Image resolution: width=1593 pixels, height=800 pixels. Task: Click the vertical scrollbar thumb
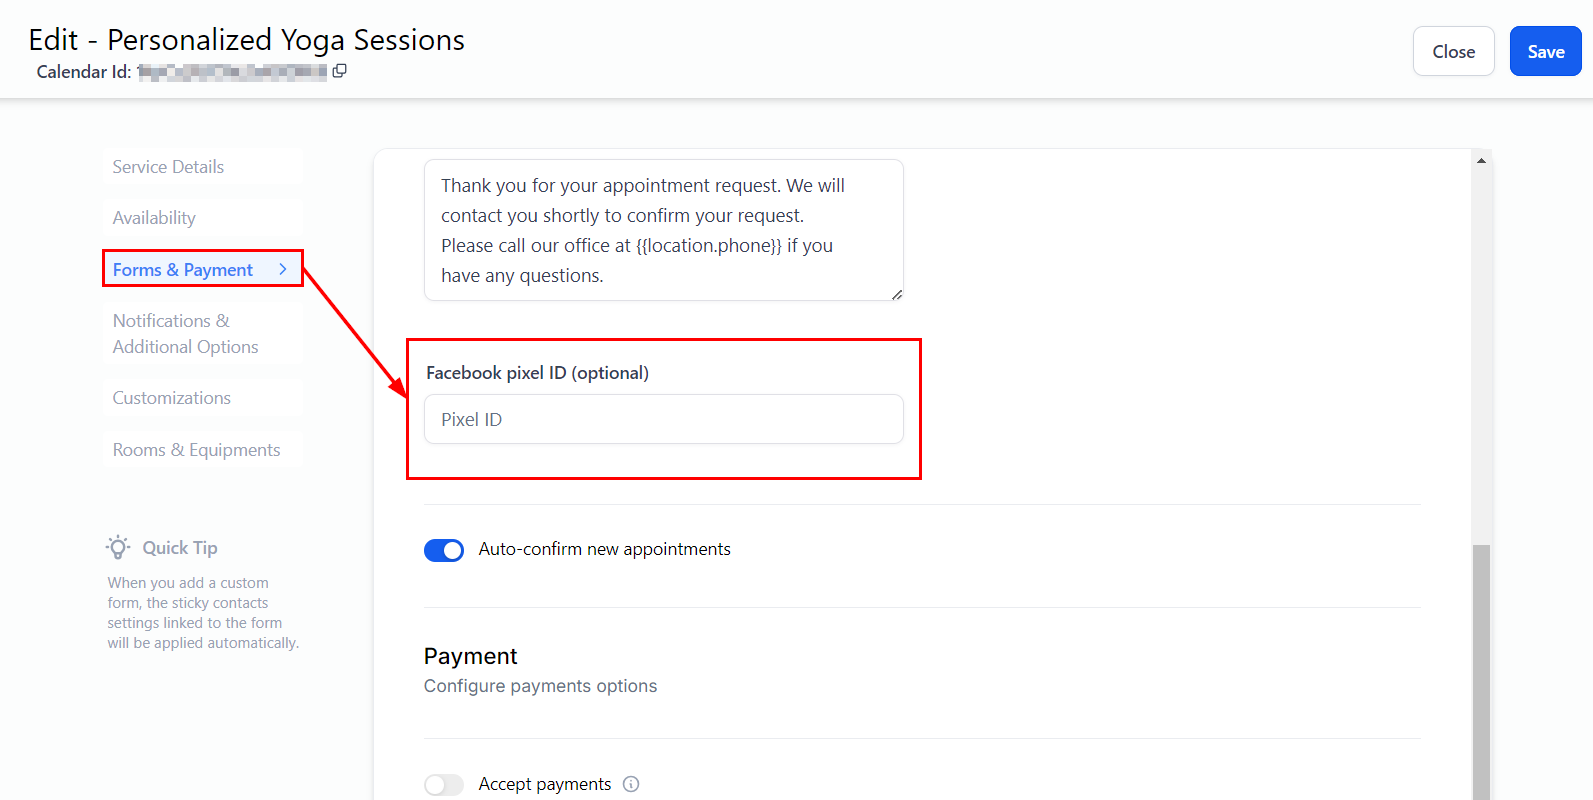tap(1481, 672)
